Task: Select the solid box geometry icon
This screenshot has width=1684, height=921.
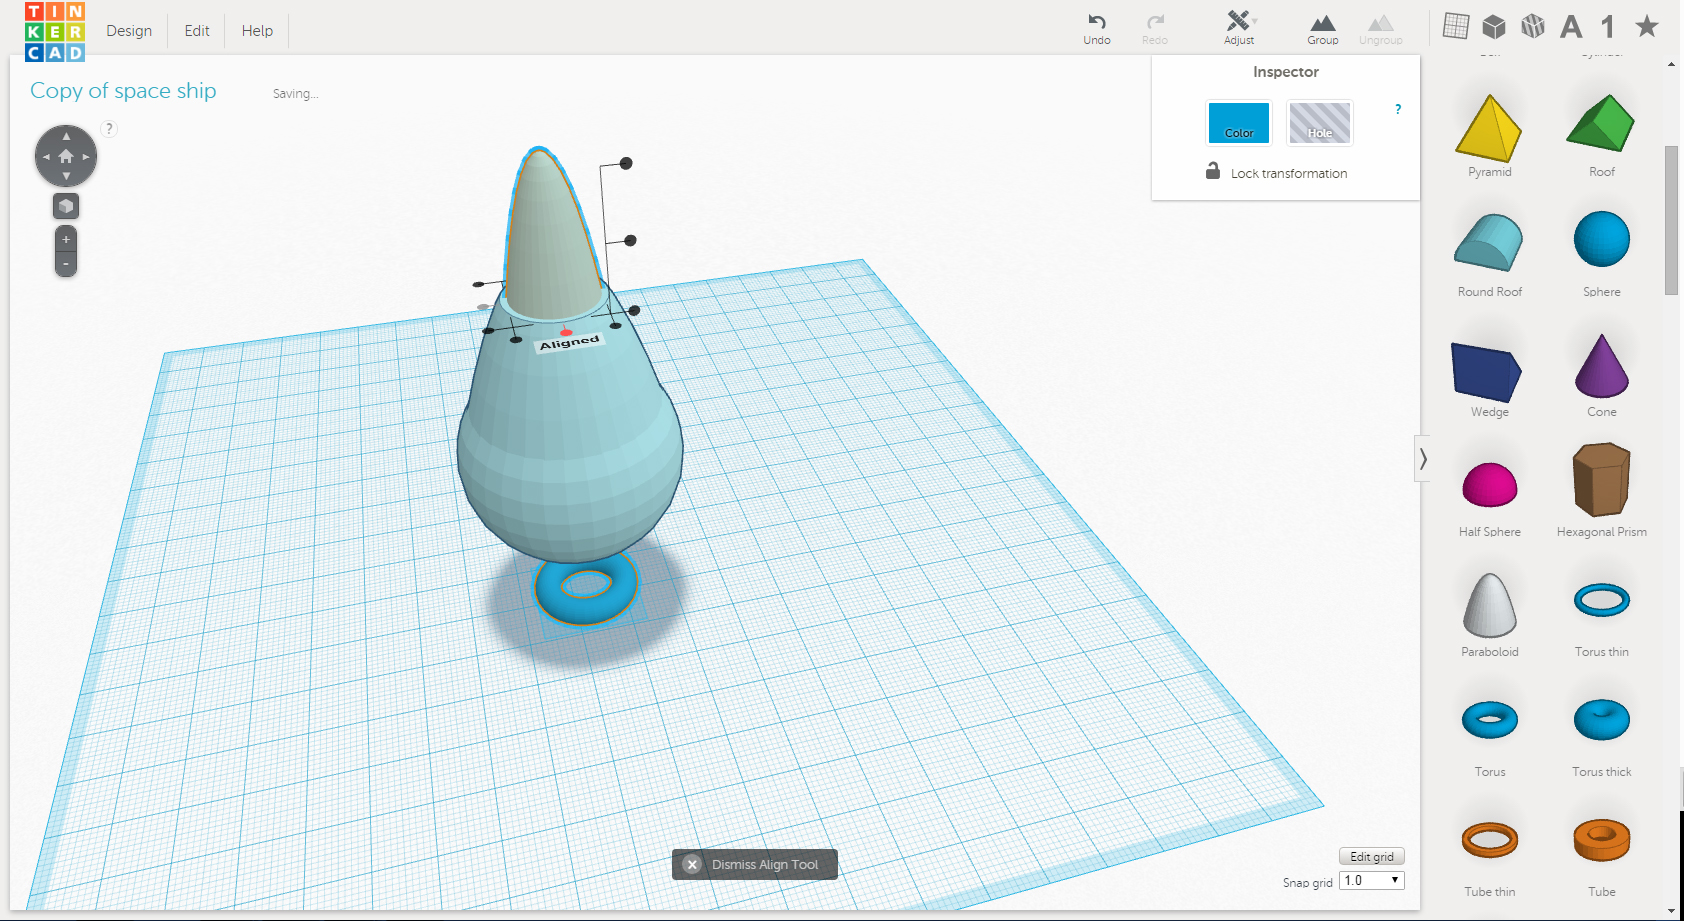Action: click(1494, 26)
